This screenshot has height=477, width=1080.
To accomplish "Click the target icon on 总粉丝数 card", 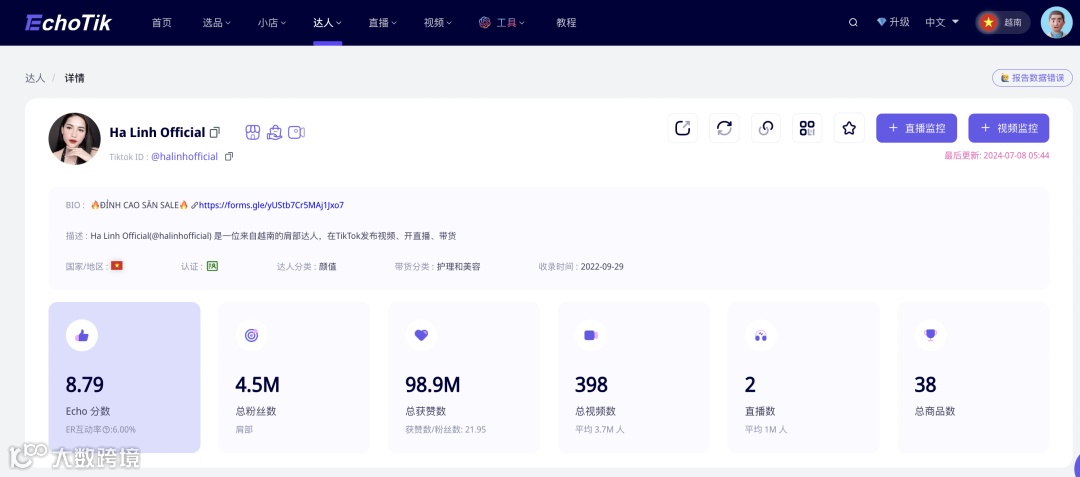I will click(x=251, y=335).
